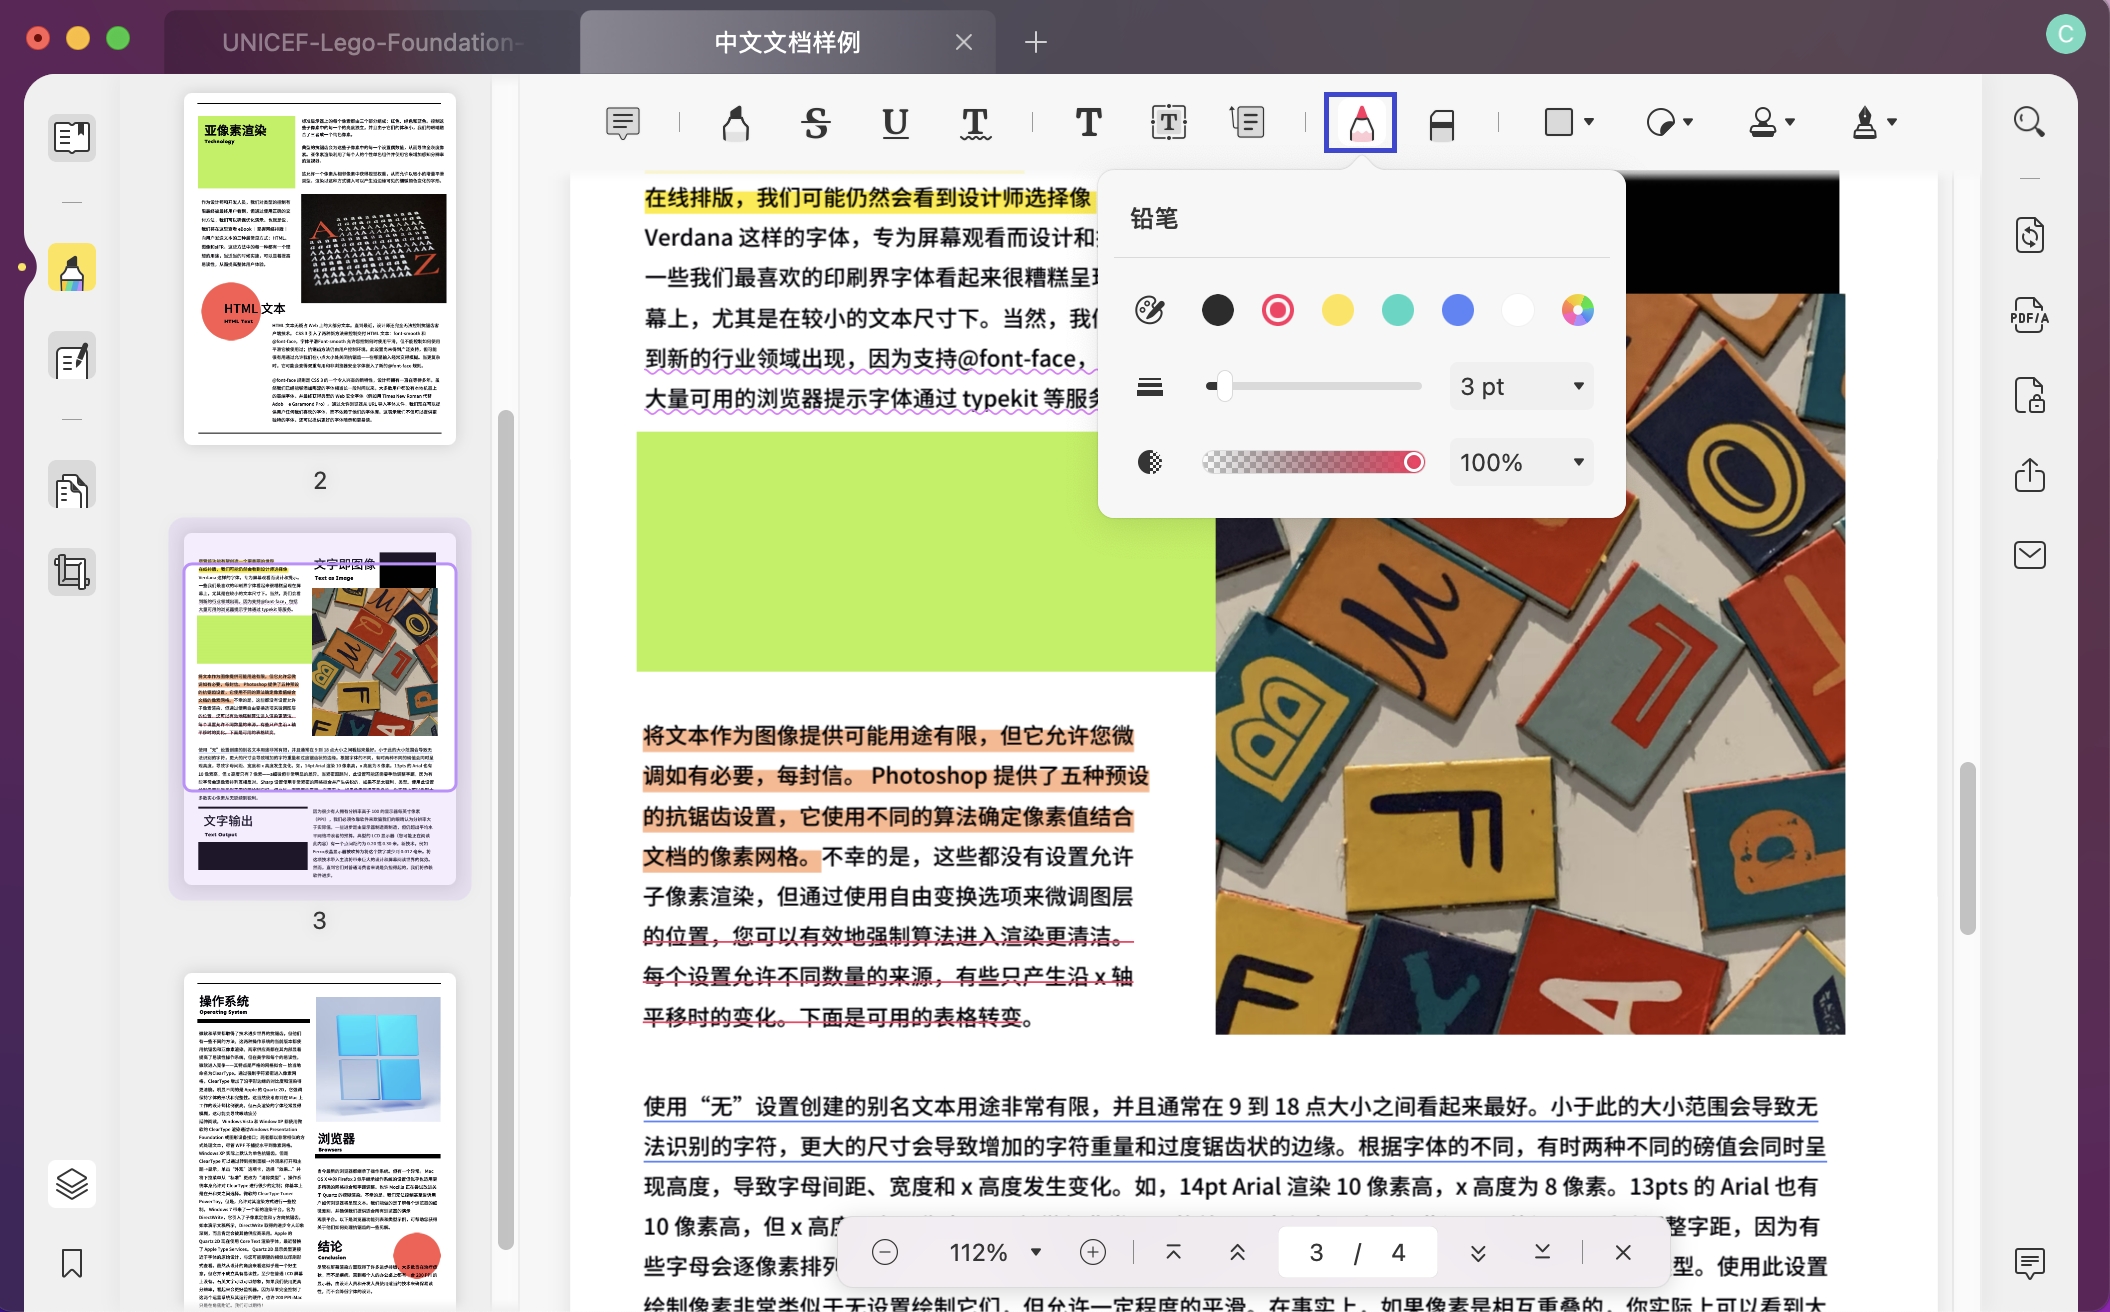Screen dimensions: 2110x1312
Task: Select the underline text tool
Action: click(896, 123)
